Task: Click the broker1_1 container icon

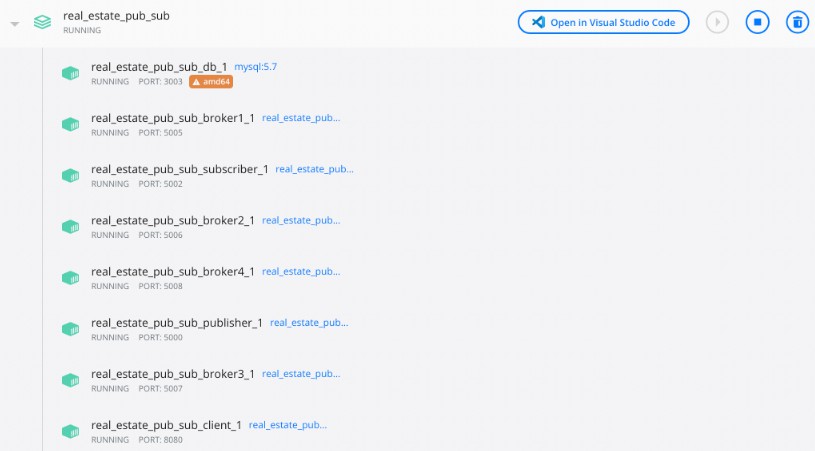Action: pyautogui.click(x=71, y=124)
